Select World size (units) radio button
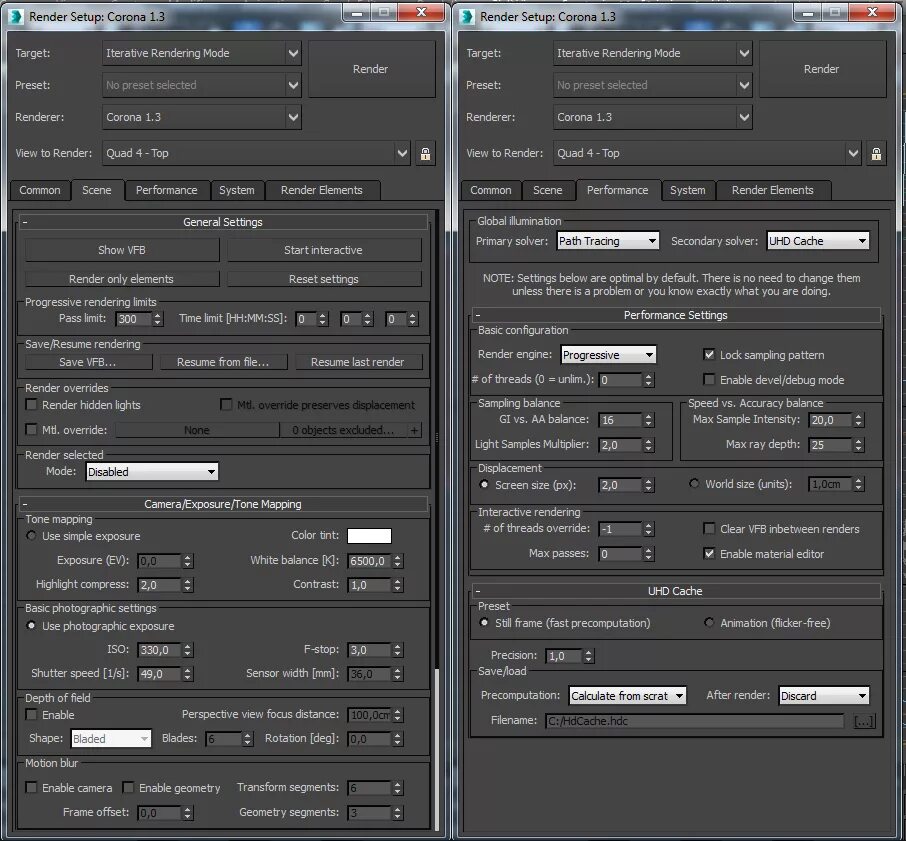Viewport: 906px width, 841px height. pyautogui.click(x=694, y=484)
